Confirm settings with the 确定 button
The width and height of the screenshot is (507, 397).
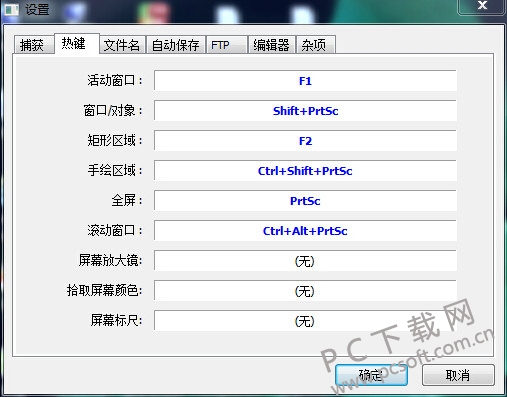[371, 375]
